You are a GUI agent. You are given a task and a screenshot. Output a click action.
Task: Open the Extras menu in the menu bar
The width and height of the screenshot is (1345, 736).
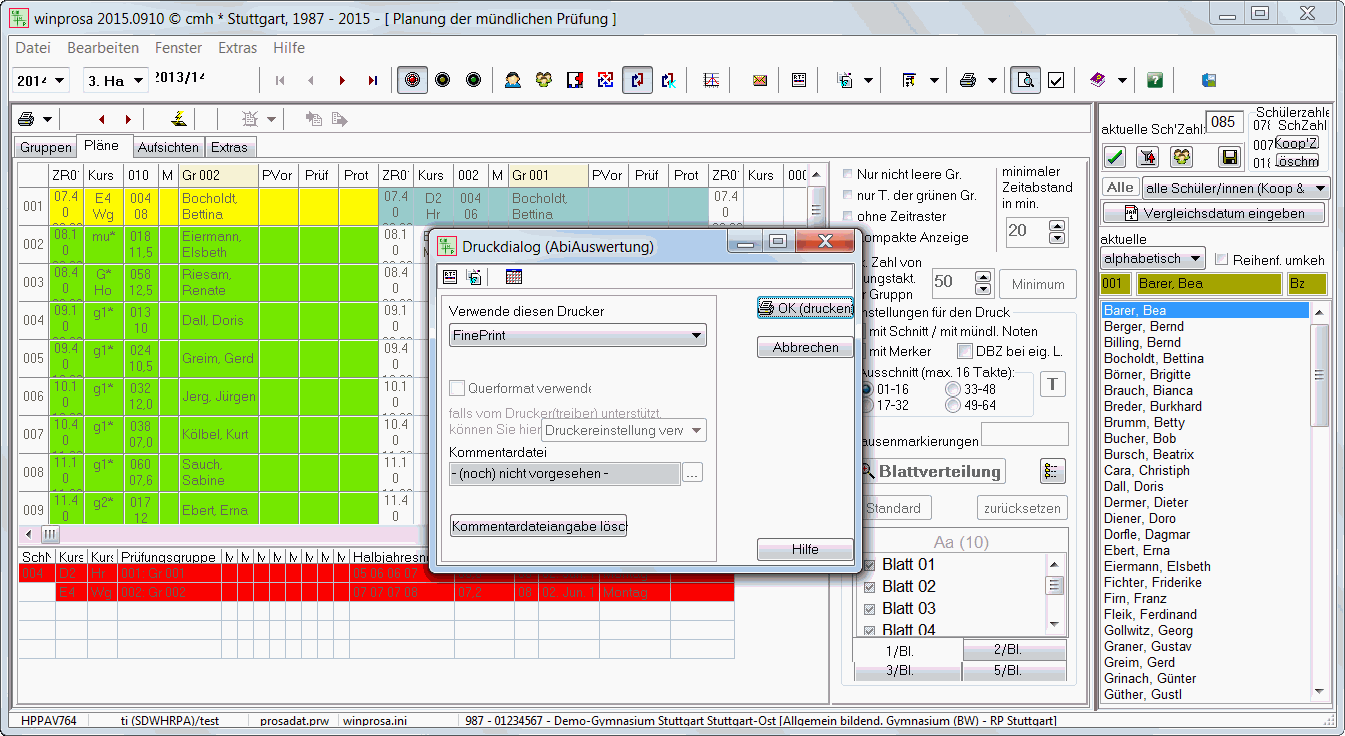click(237, 48)
